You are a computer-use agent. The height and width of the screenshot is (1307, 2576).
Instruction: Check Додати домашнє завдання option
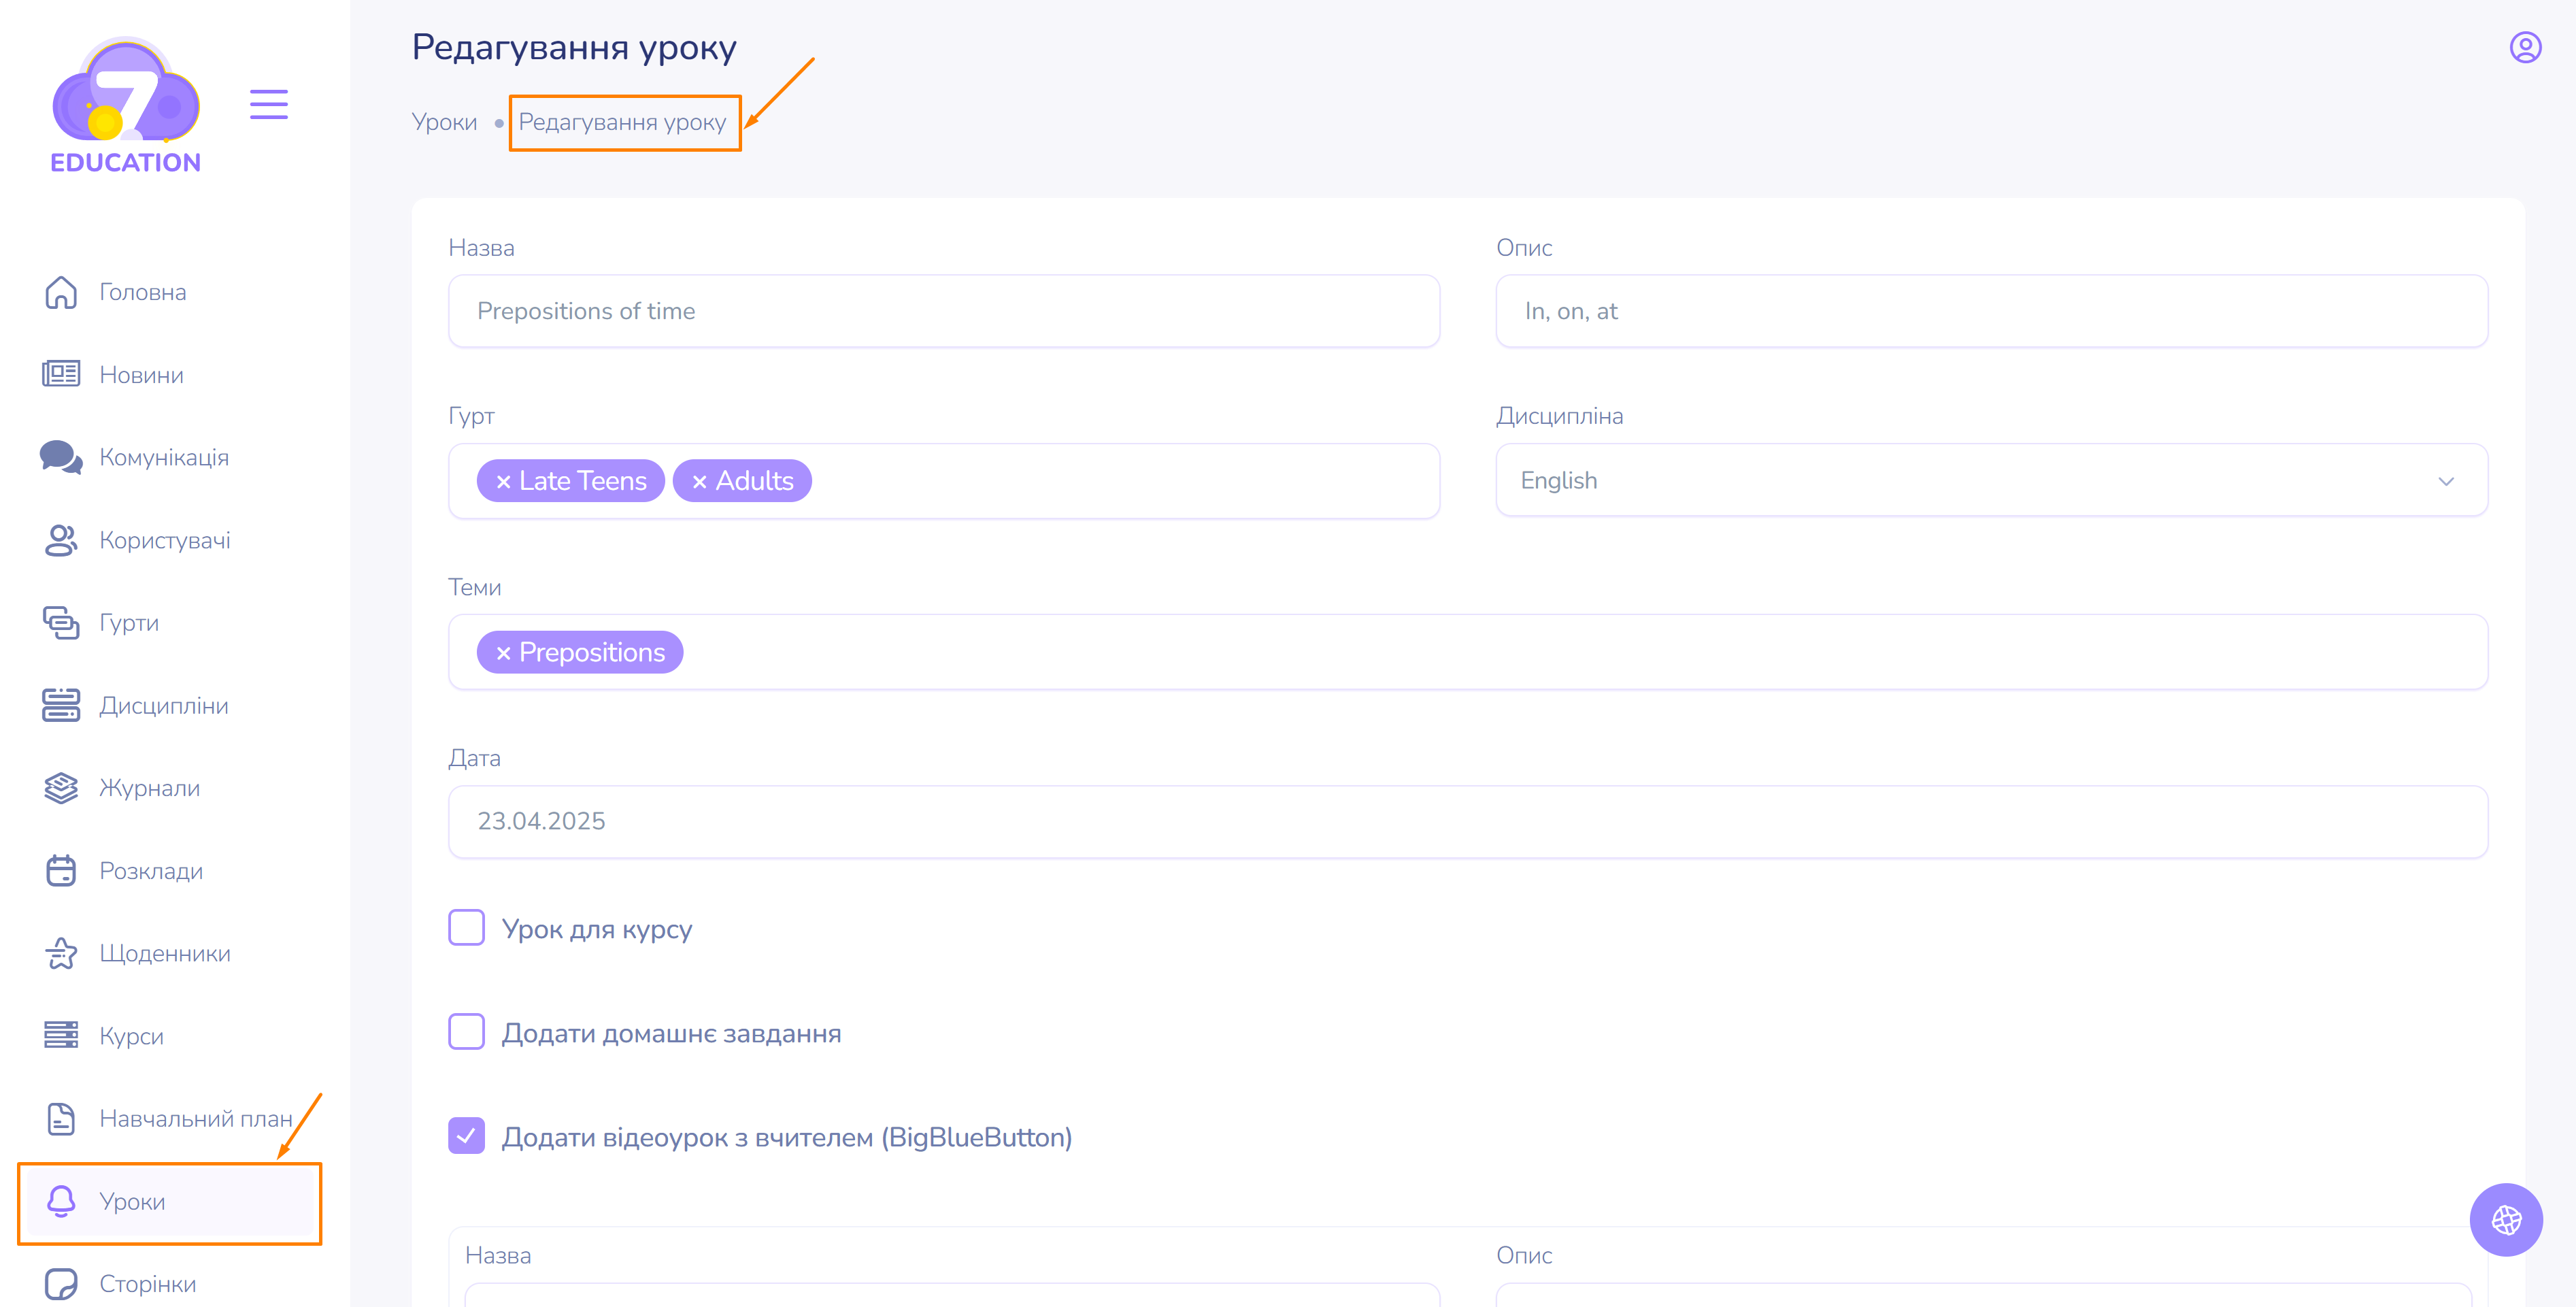466,1032
